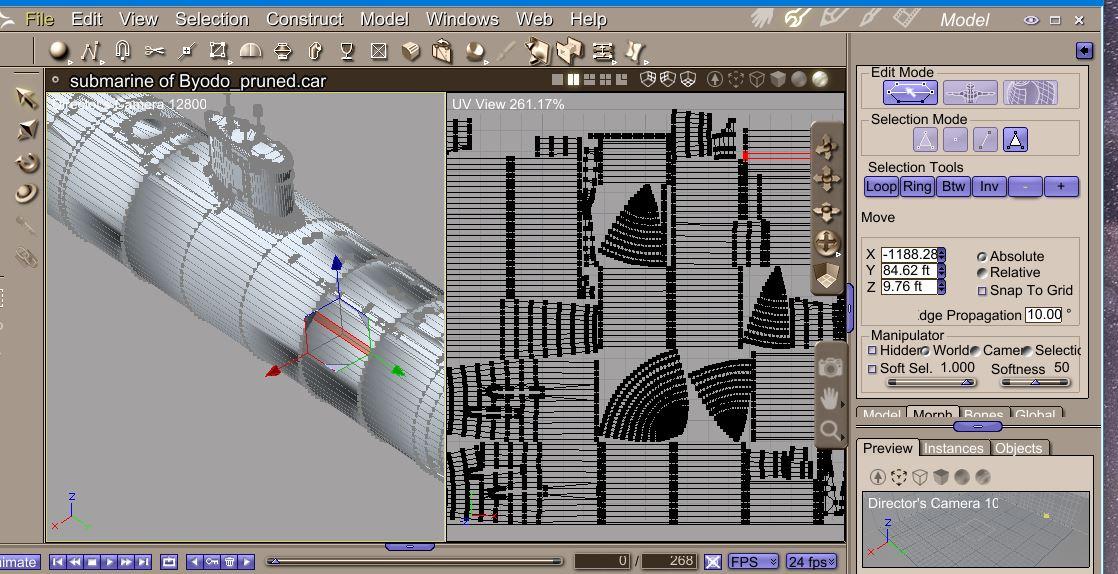Open the 24 fps frame rate dropdown

click(x=811, y=561)
